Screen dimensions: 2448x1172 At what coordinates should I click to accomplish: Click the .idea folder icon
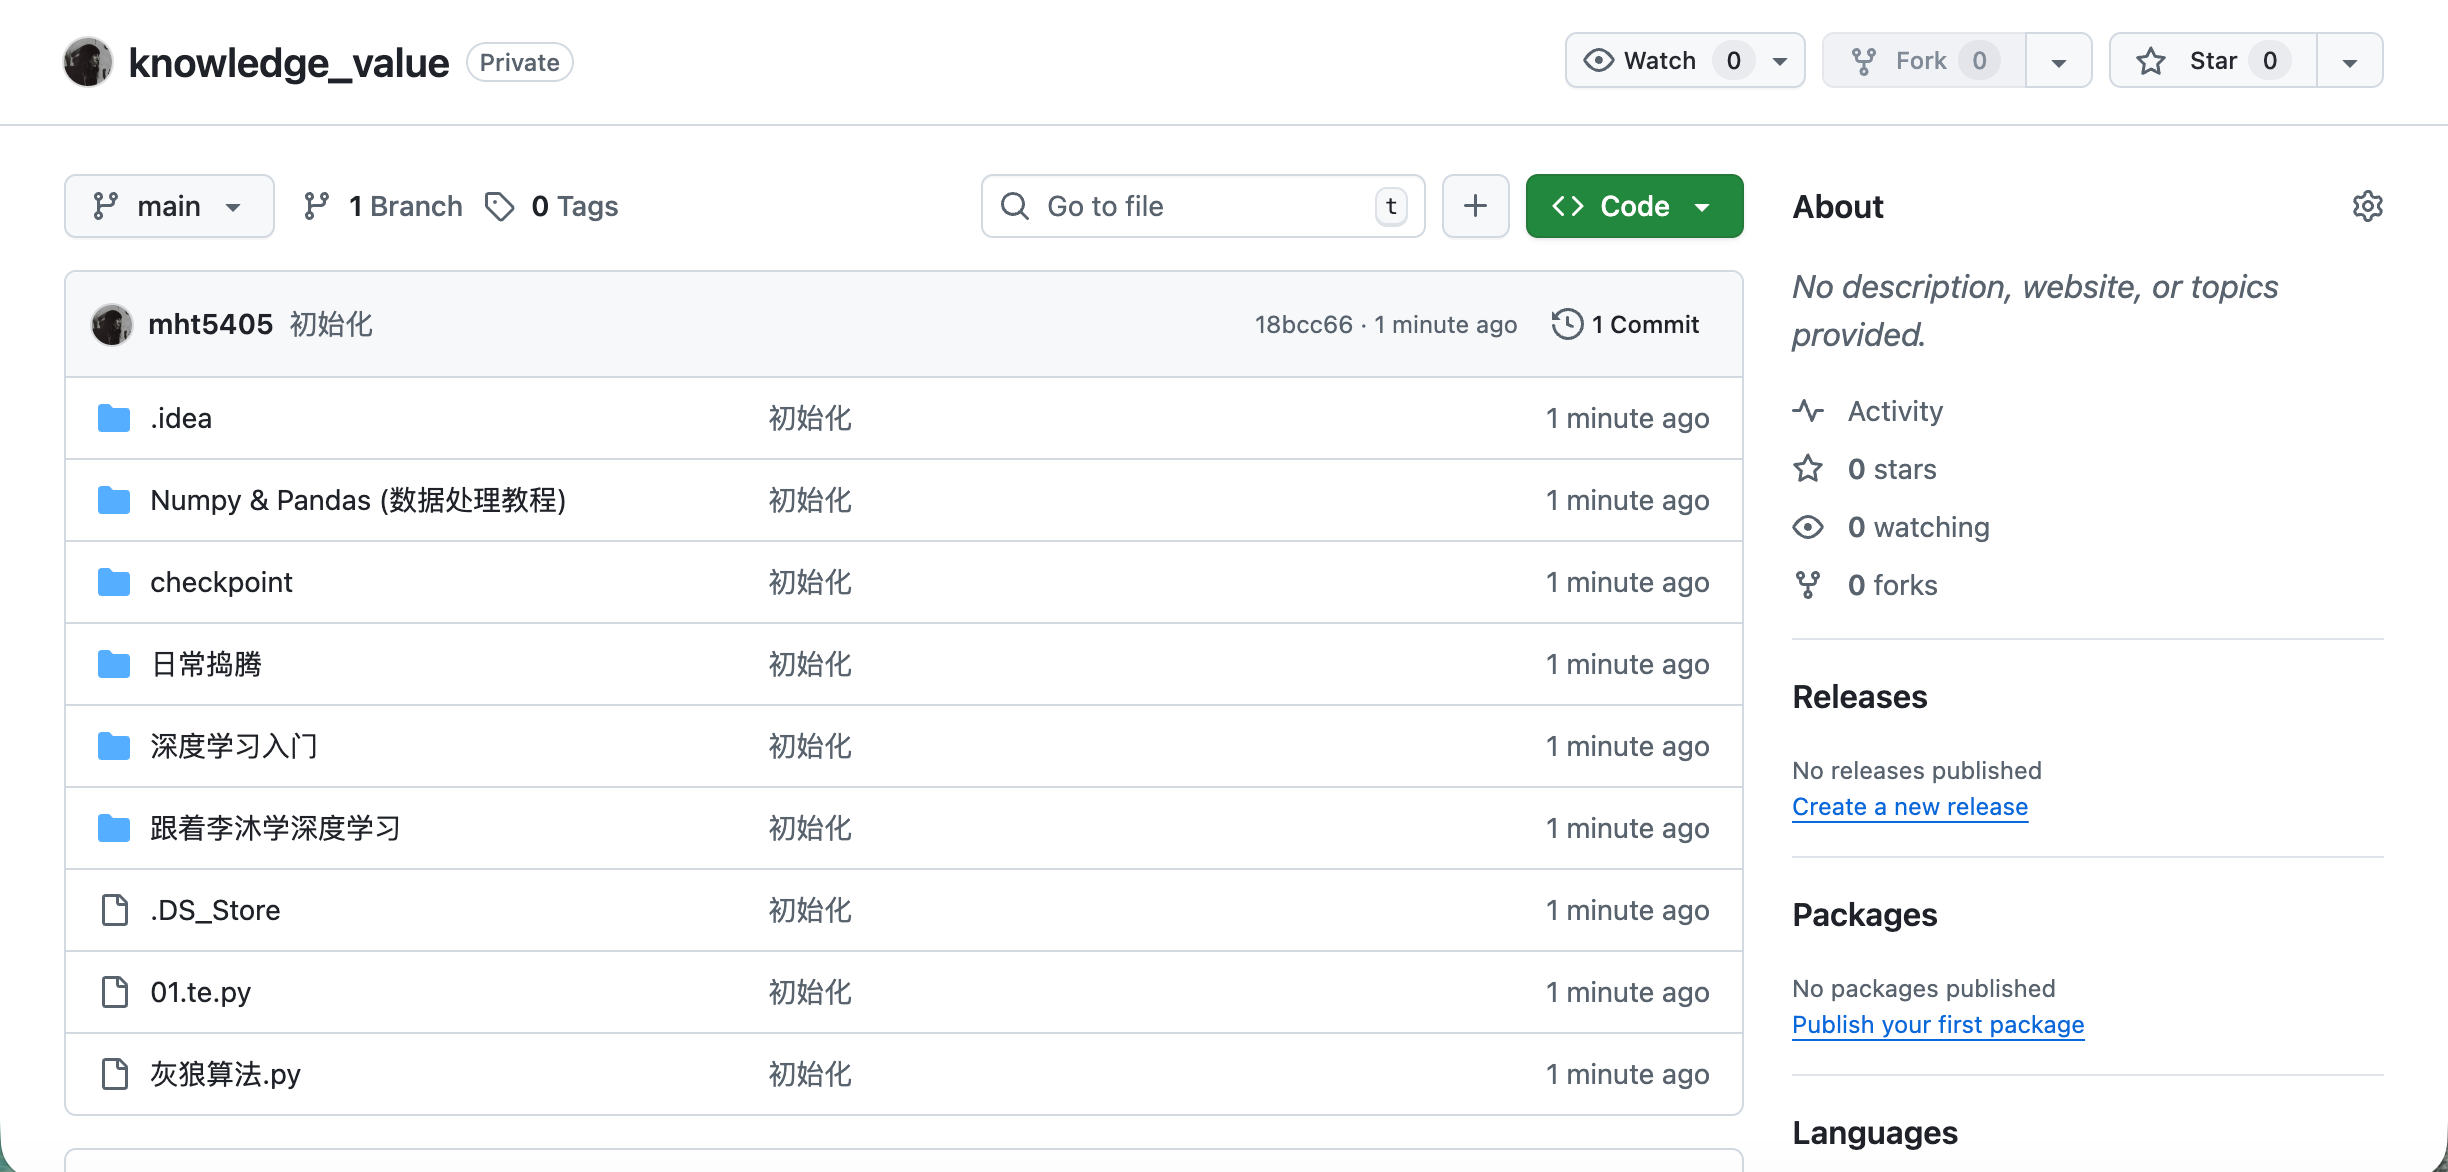[114, 418]
